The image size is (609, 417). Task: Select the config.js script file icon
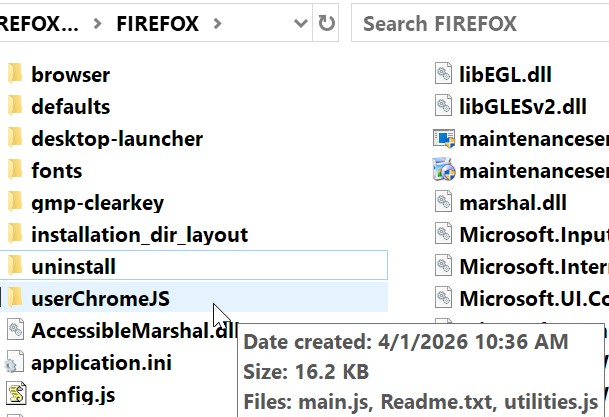click(15, 394)
